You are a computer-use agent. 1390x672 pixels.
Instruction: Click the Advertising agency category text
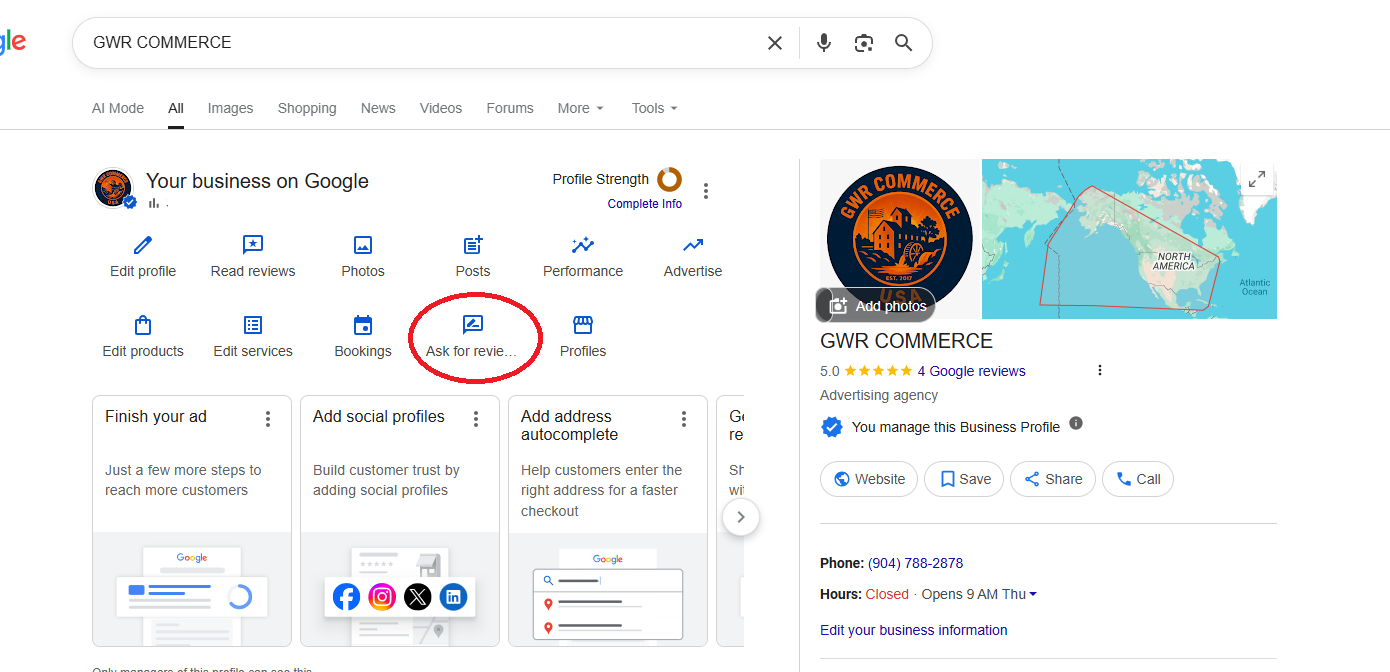tap(879, 395)
